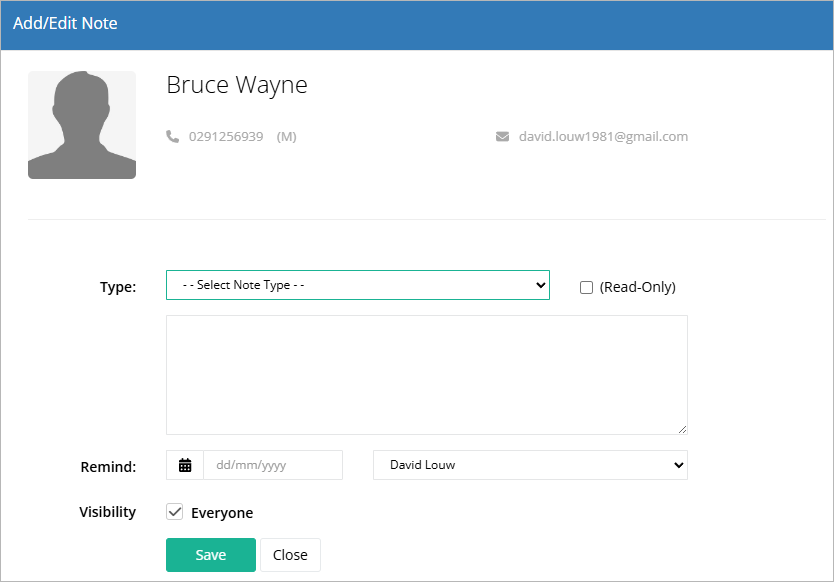Click the phone icon beside 0291256939
This screenshot has width=834, height=582.
(x=172, y=137)
